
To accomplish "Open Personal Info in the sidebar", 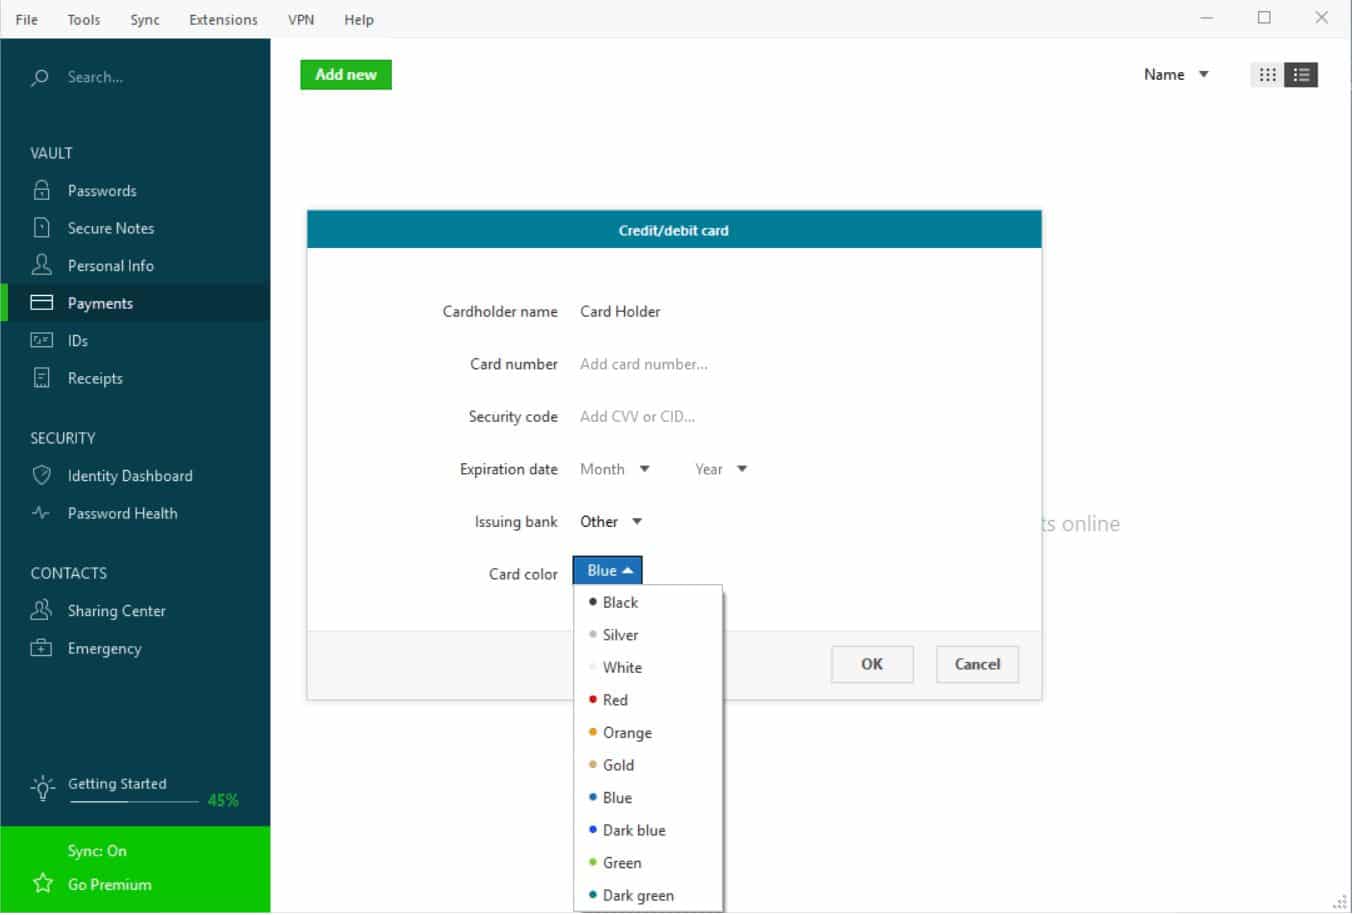I will 111,265.
